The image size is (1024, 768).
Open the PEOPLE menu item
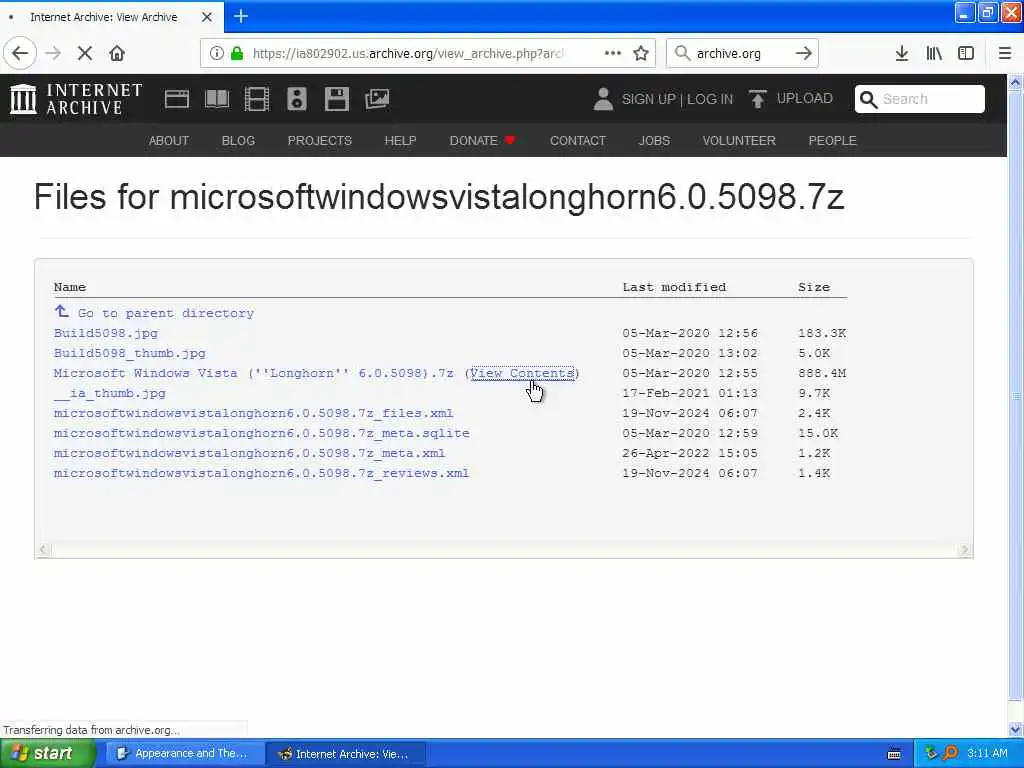point(833,140)
